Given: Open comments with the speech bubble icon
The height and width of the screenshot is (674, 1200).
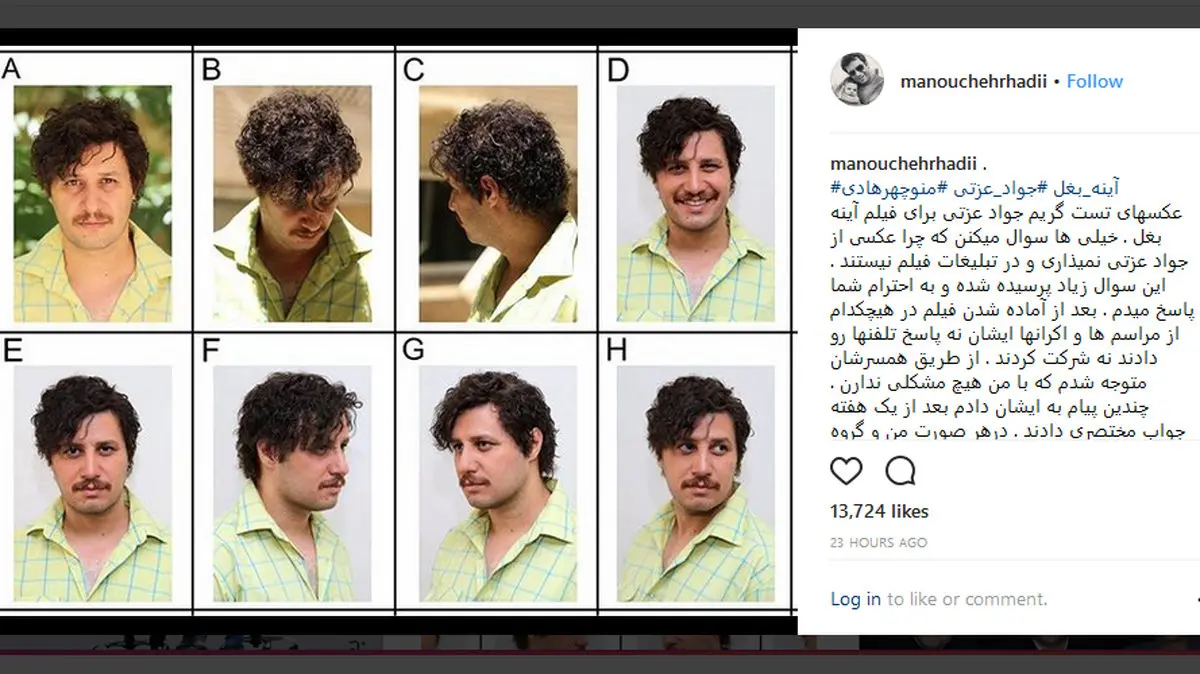Looking at the screenshot, I should pyautogui.click(x=900, y=471).
